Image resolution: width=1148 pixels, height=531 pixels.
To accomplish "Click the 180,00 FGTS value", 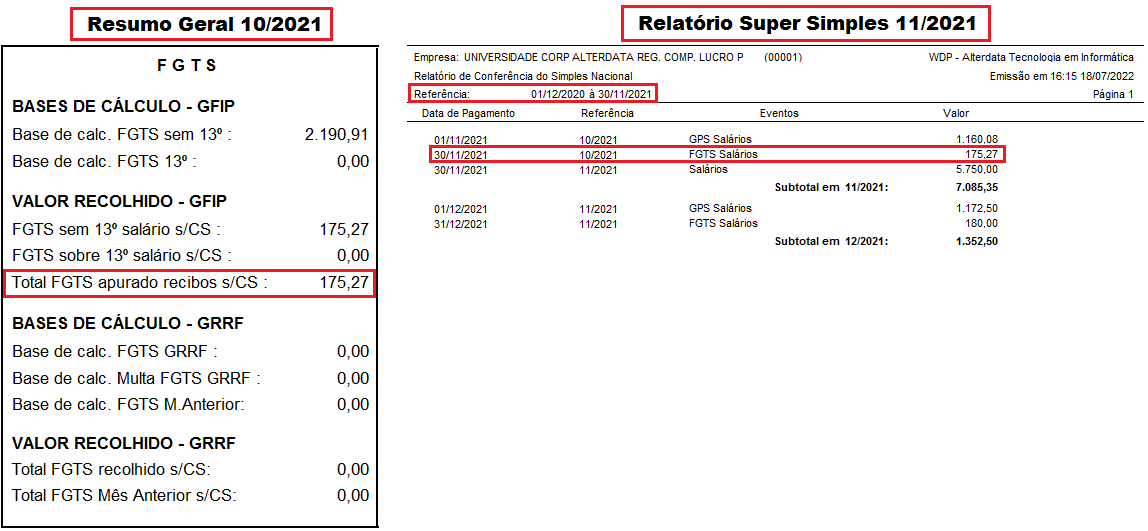I will [982, 223].
